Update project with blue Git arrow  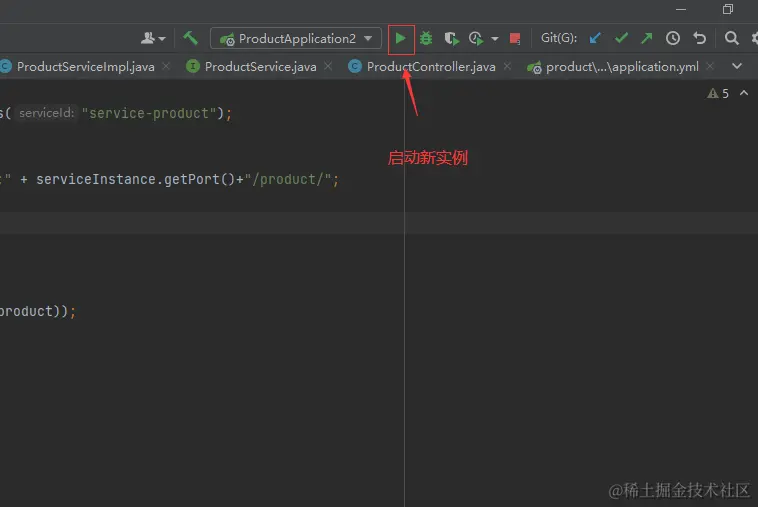coord(595,38)
